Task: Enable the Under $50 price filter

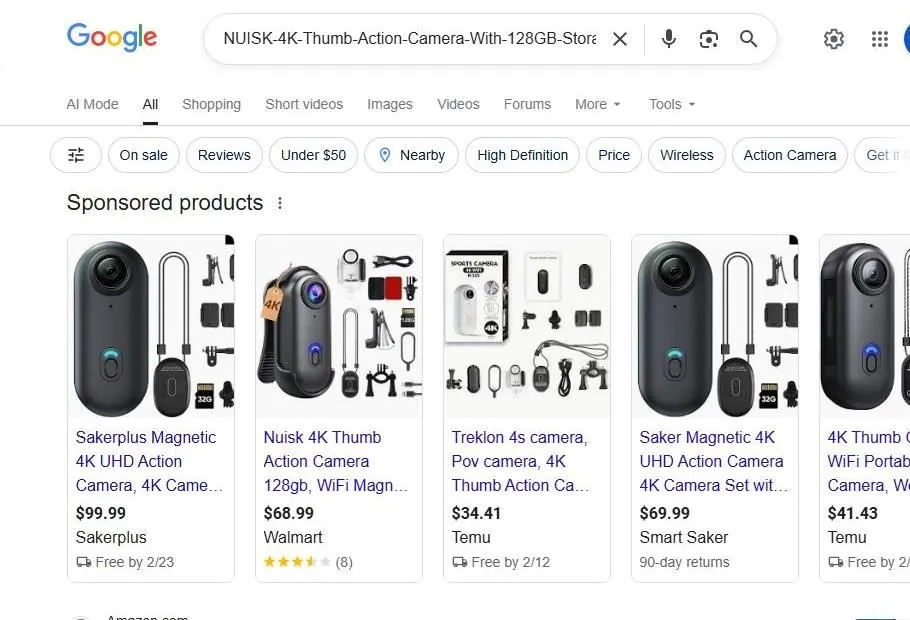Action: (313, 155)
